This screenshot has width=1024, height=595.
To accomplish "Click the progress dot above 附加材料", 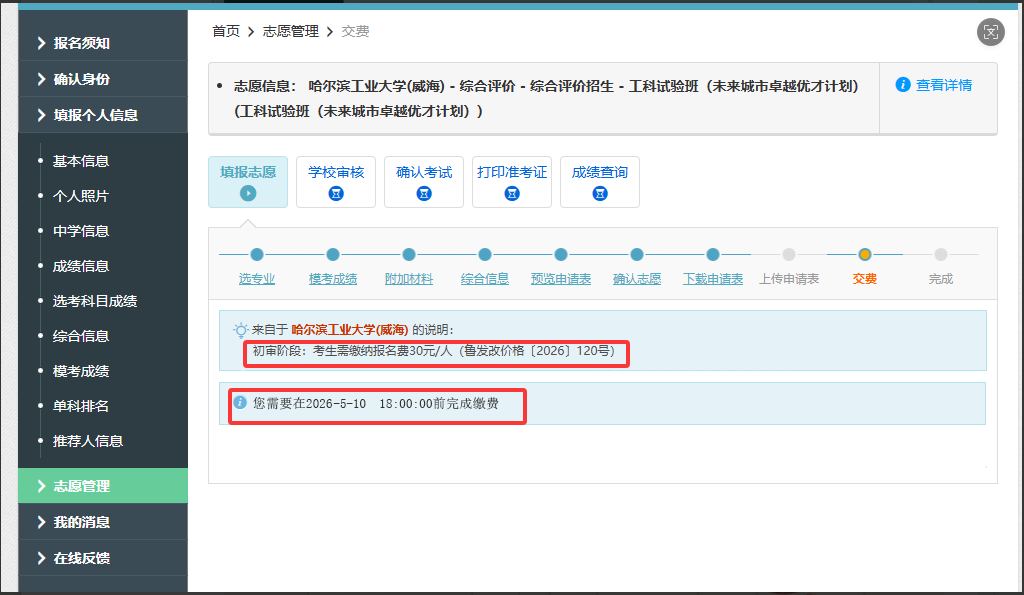I will (x=409, y=254).
